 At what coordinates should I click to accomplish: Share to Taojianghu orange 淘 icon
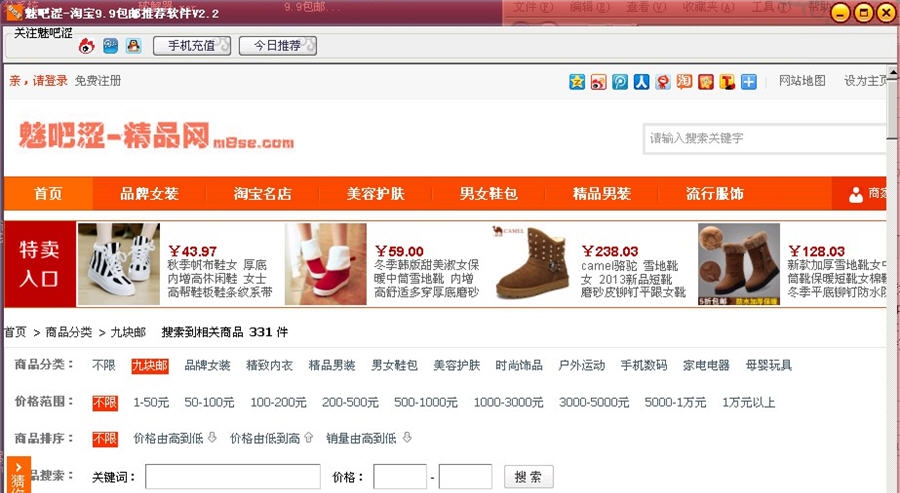[x=684, y=81]
